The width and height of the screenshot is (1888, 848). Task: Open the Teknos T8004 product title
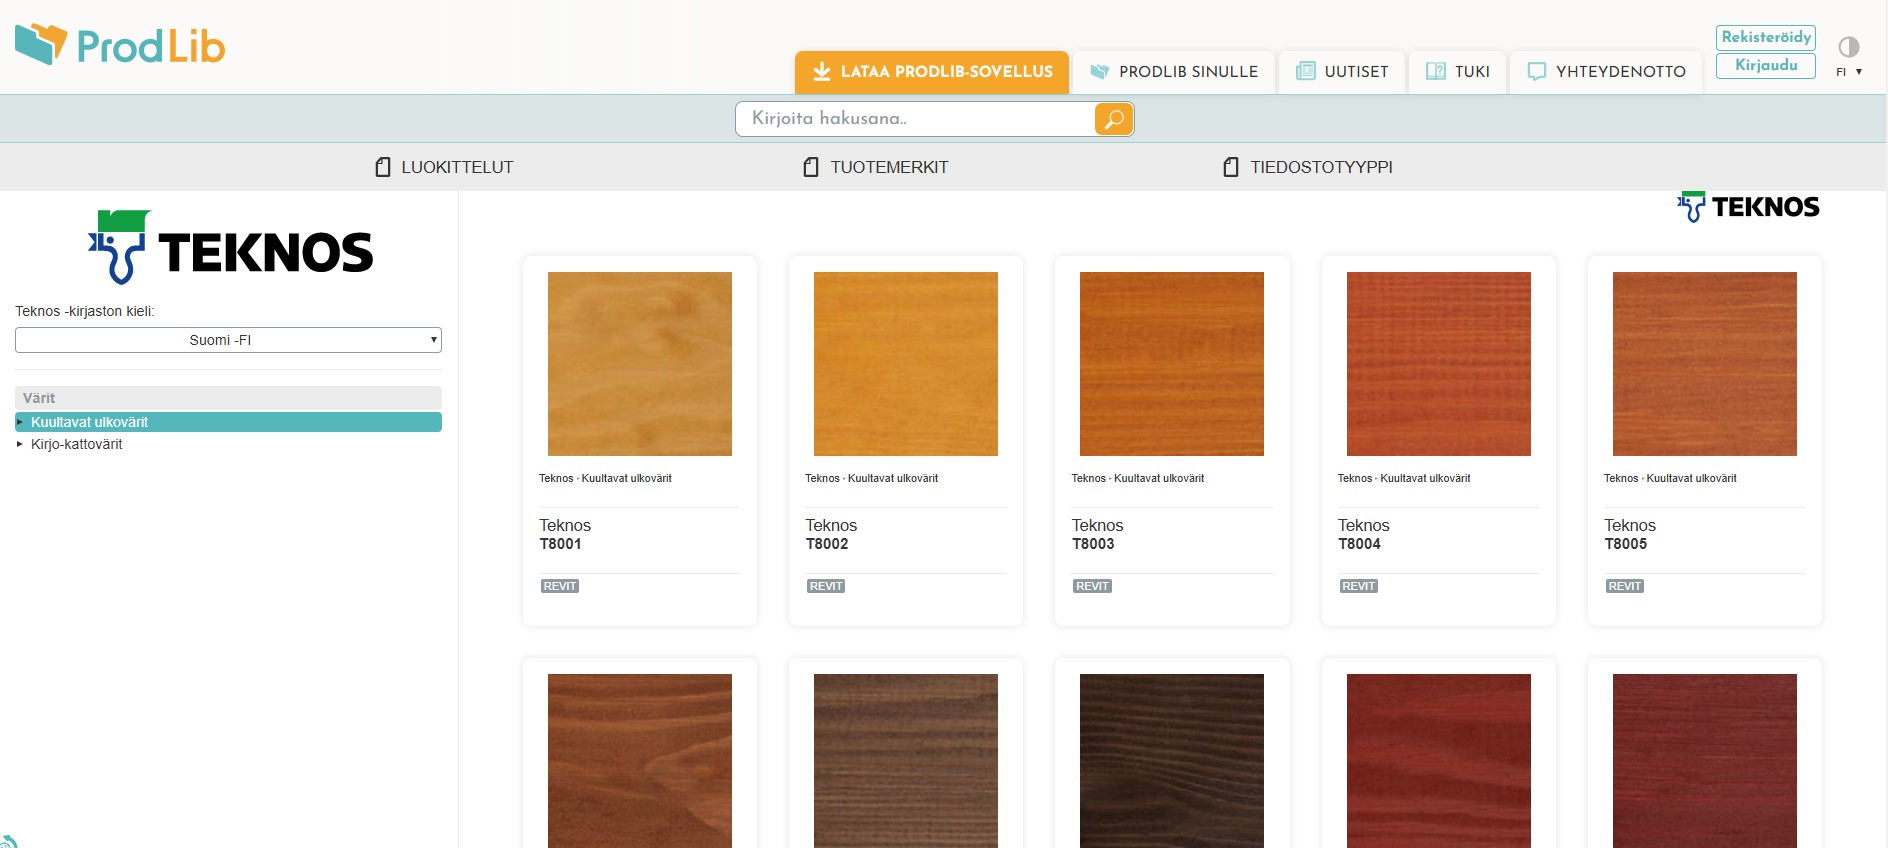pos(1364,534)
